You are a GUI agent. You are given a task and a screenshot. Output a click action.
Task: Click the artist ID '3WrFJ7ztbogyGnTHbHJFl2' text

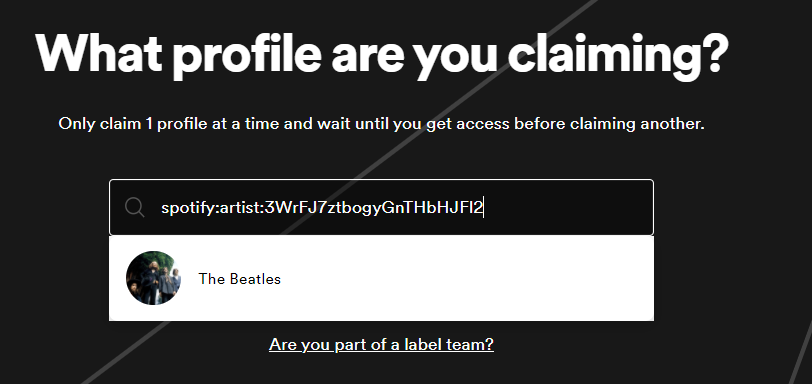coord(373,208)
